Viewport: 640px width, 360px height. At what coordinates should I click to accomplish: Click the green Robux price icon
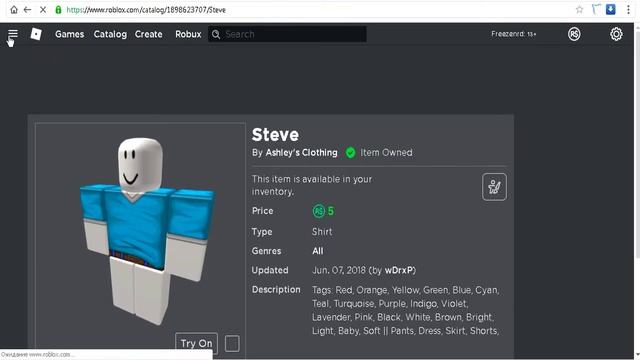point(318,211)
